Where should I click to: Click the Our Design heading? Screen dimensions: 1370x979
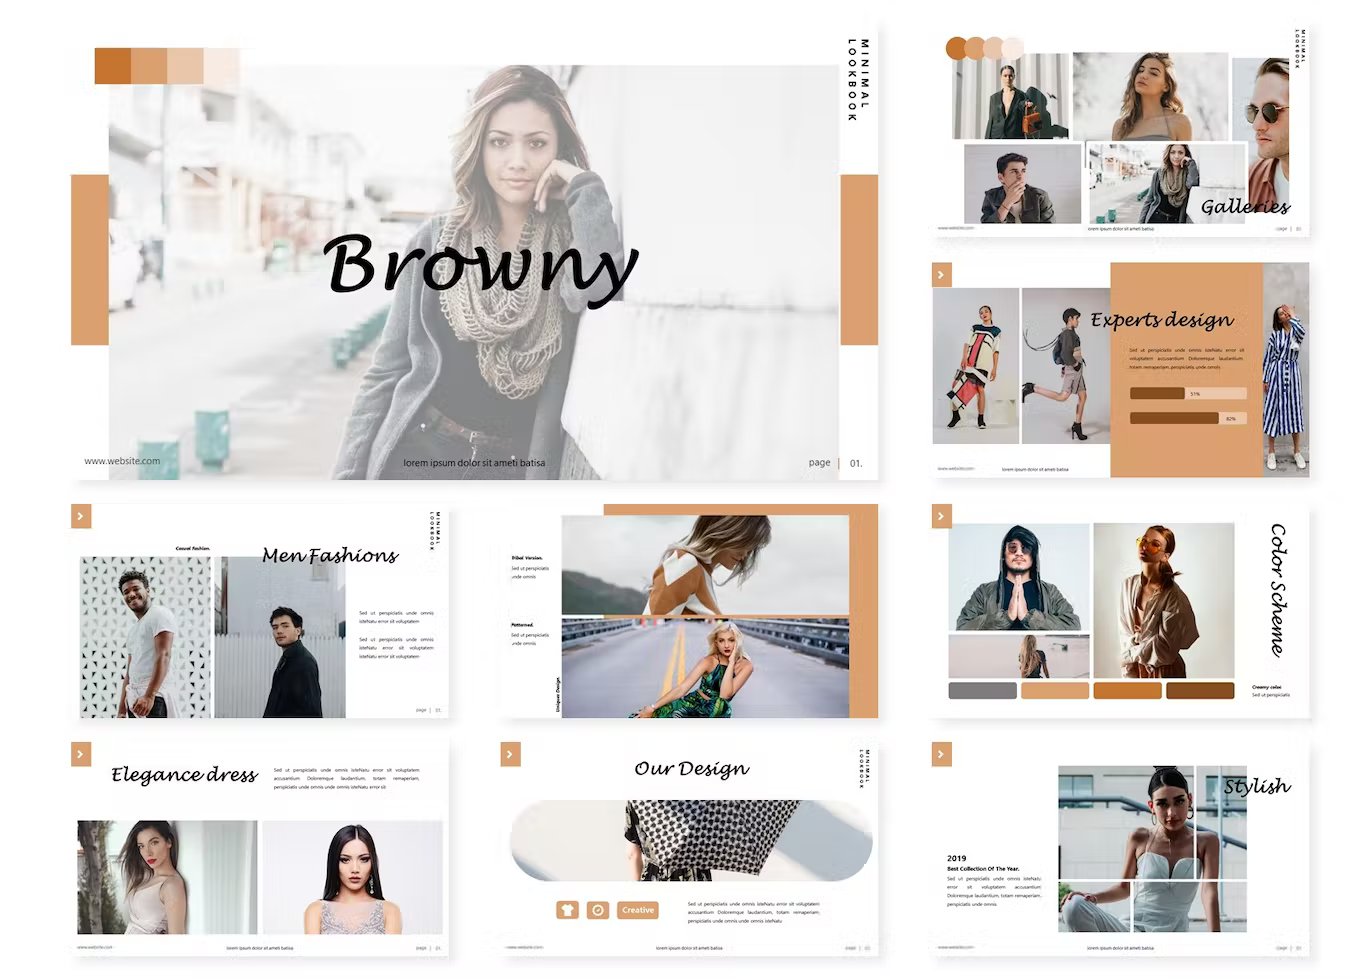tap(691, 769)
